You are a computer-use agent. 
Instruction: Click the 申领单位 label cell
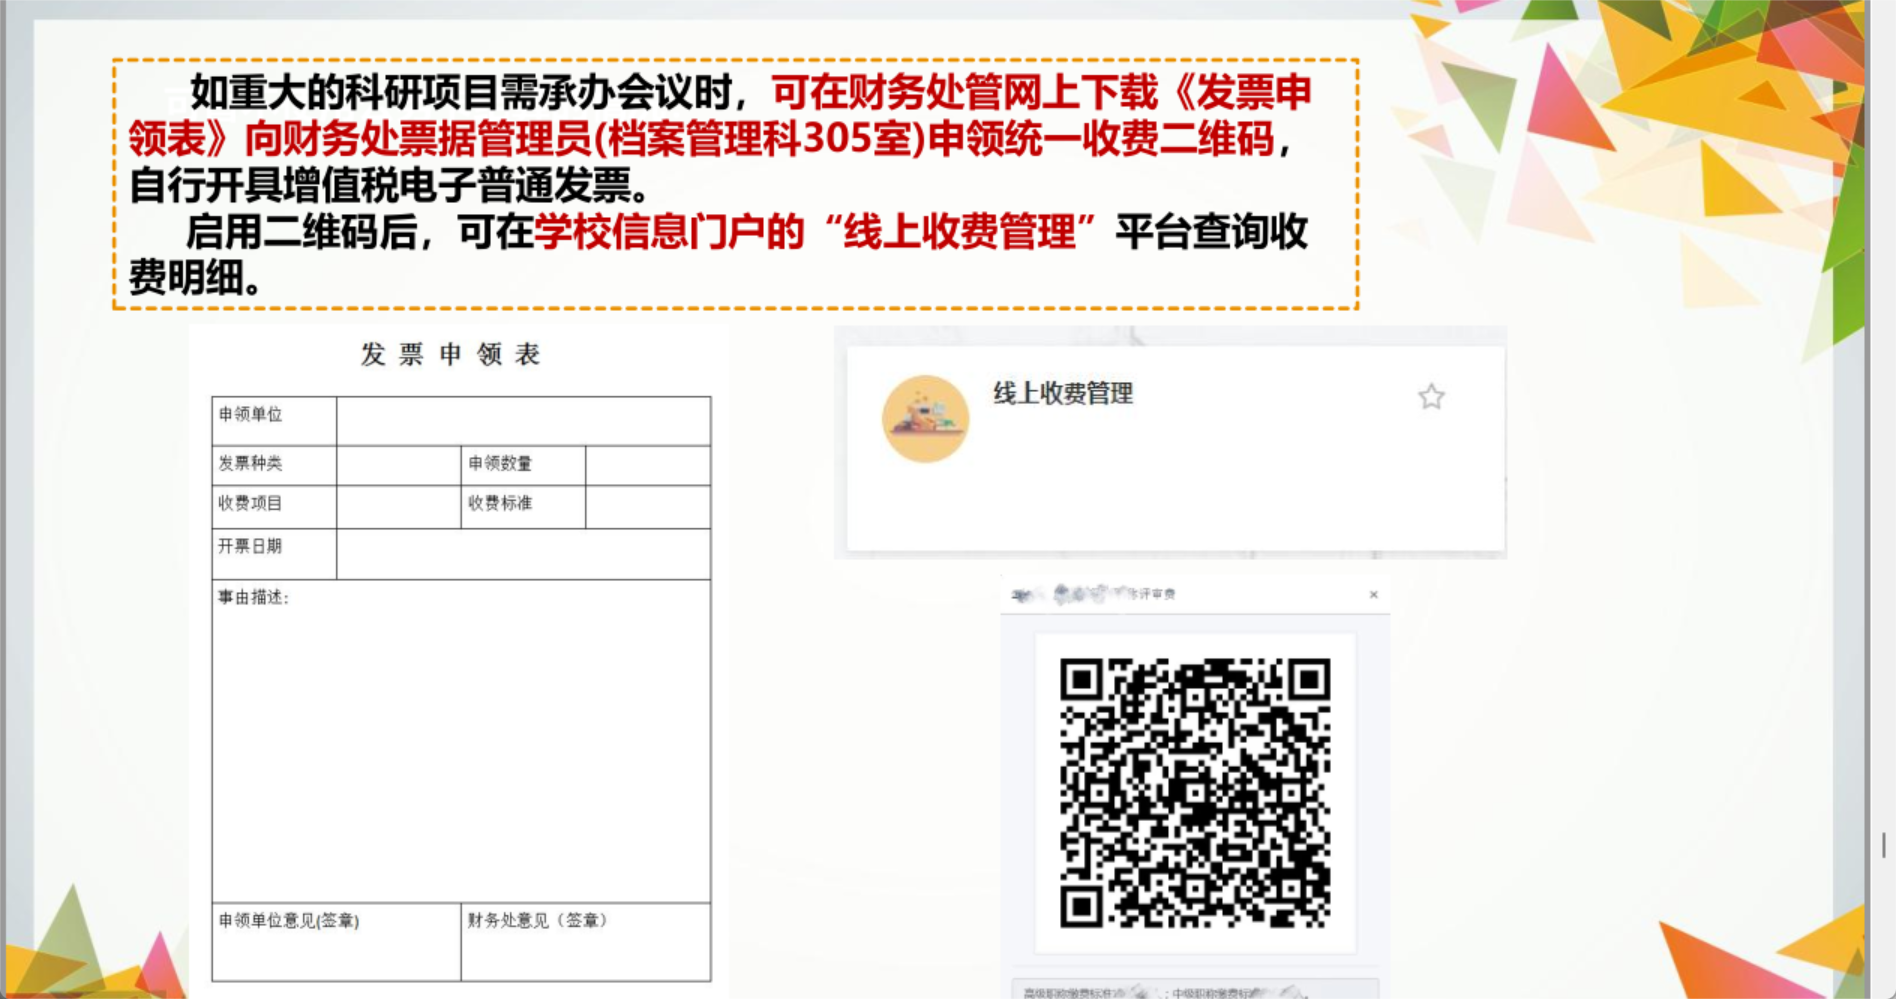(274, 421)
